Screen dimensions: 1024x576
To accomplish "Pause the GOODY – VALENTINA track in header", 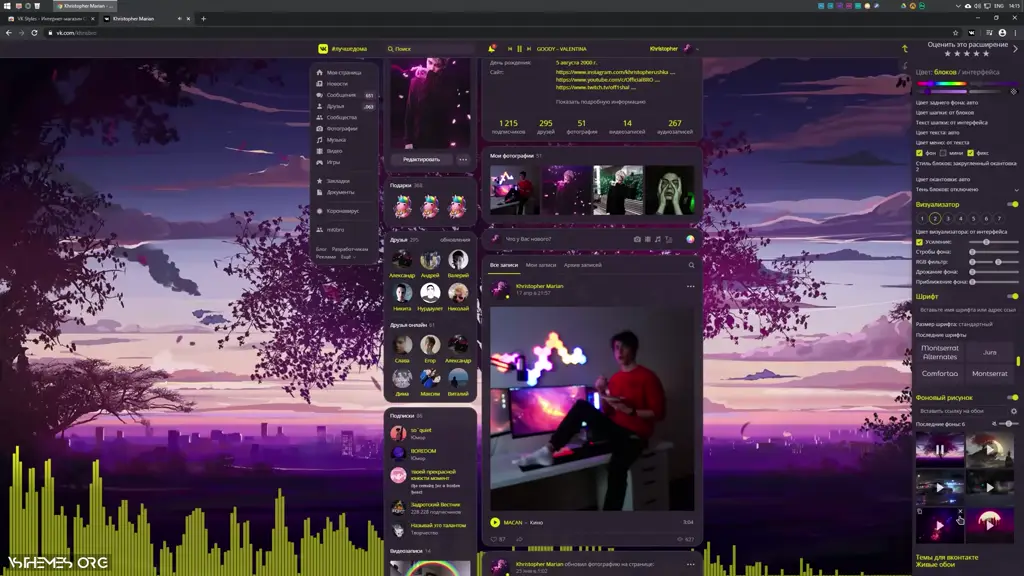I will pos(519,48).
